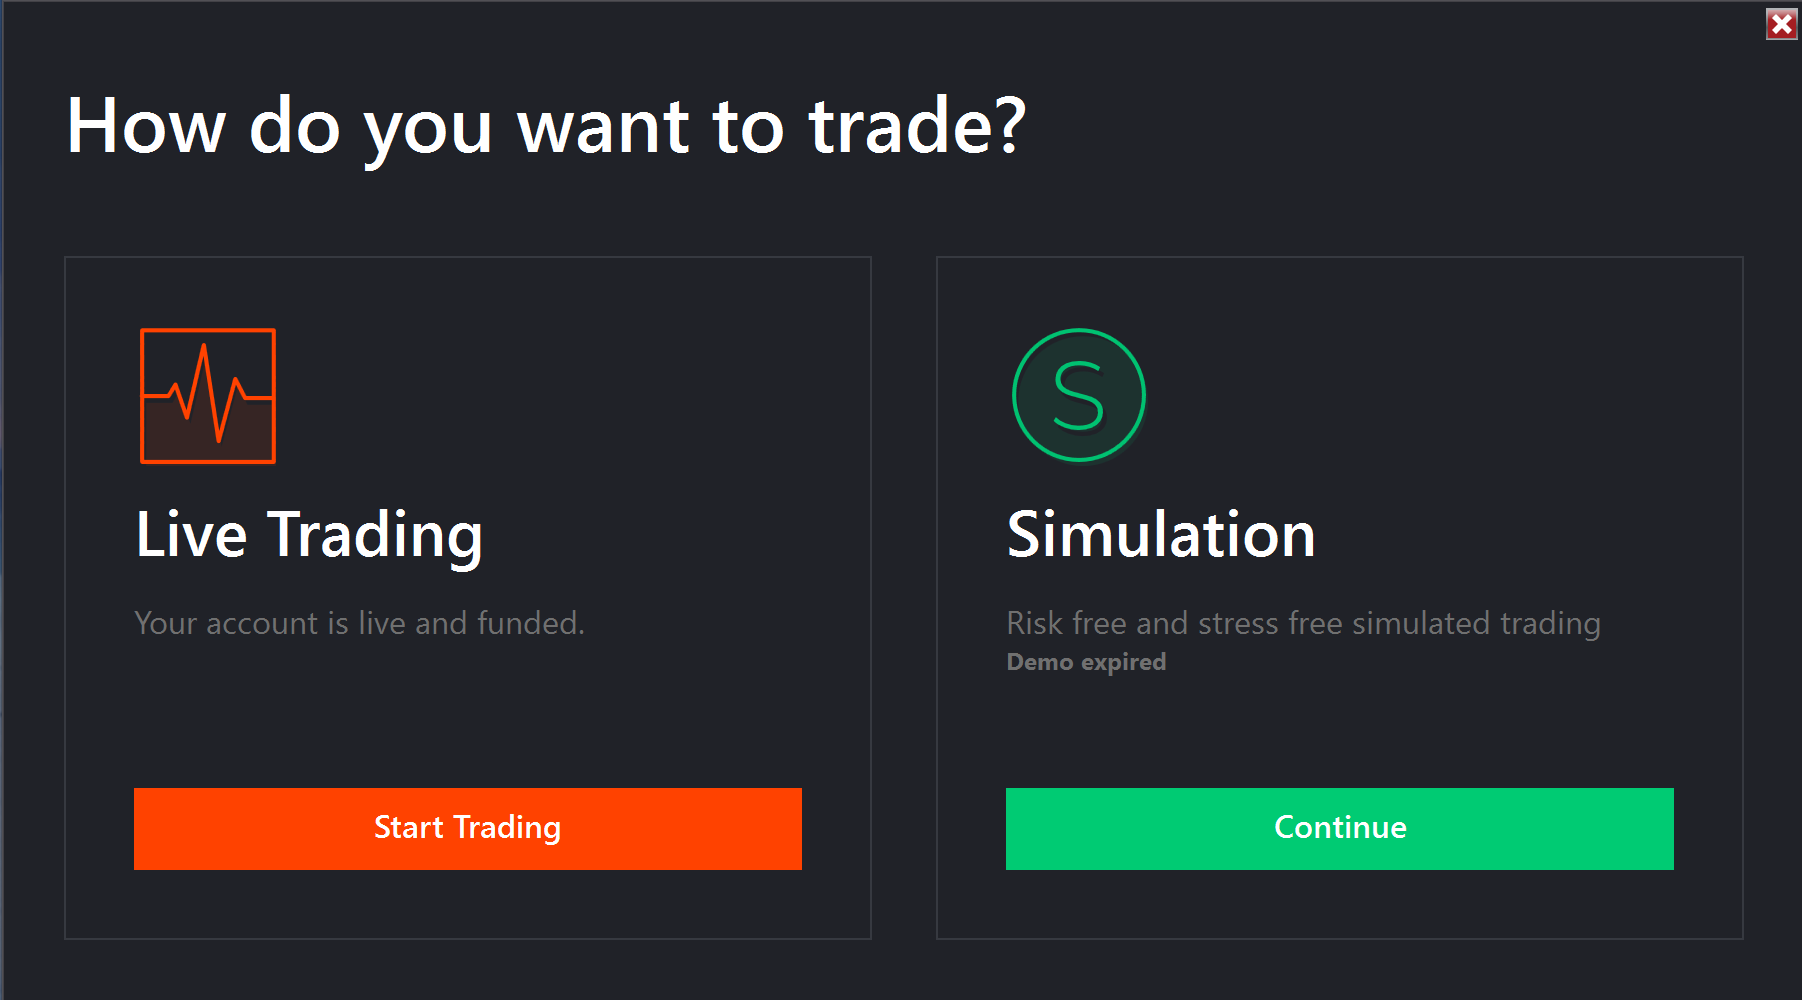Click the Live Trading heading
Screen dimensions: 1802x1000
(309, 534)
